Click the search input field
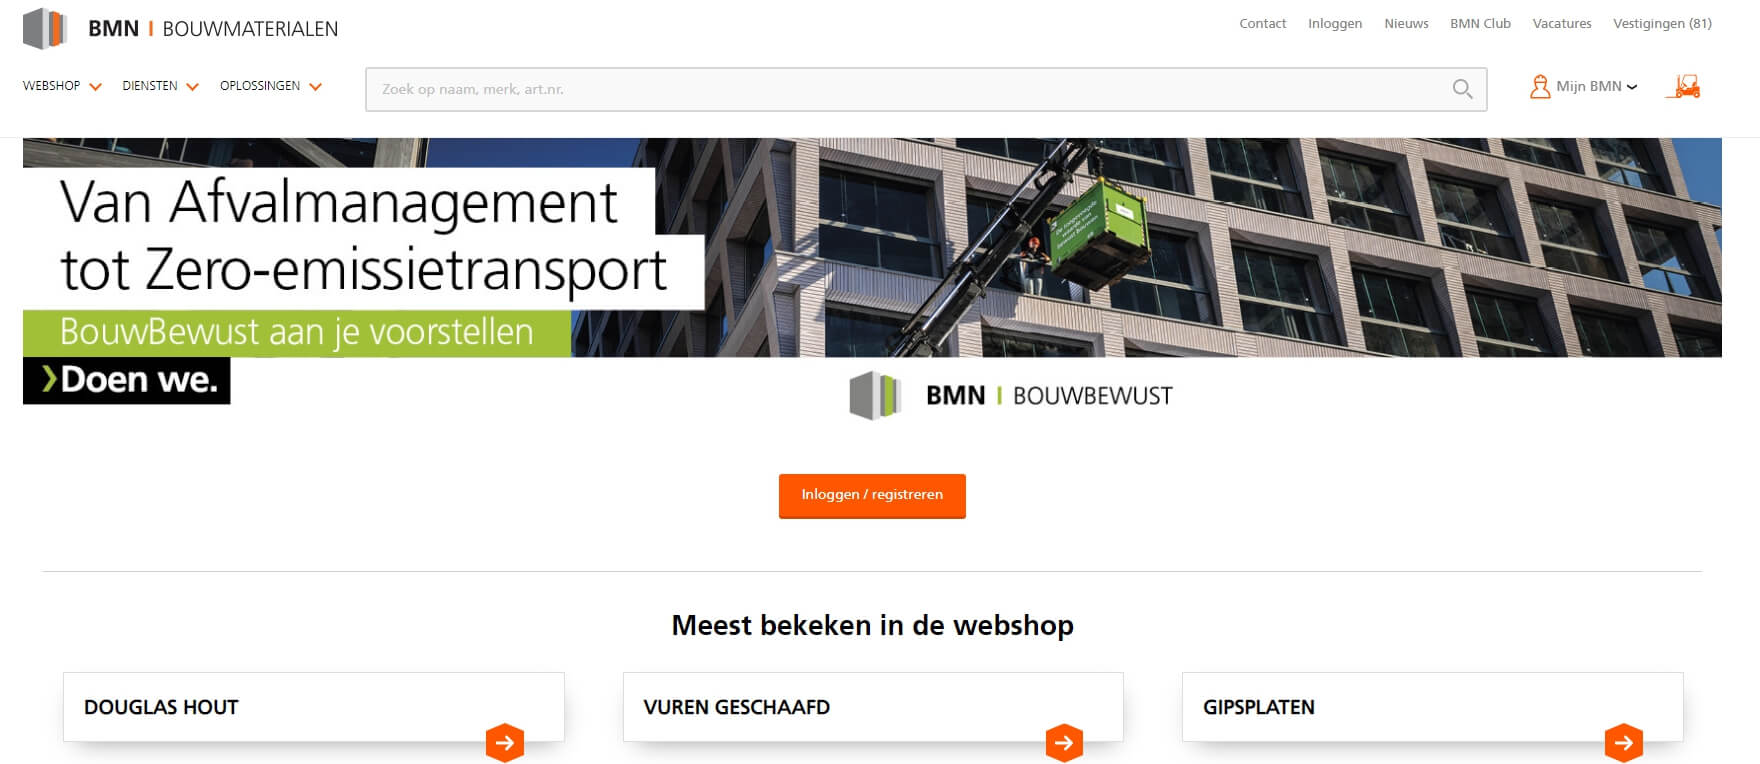Viewport: 1760px width, 764px height. [910, 89]
